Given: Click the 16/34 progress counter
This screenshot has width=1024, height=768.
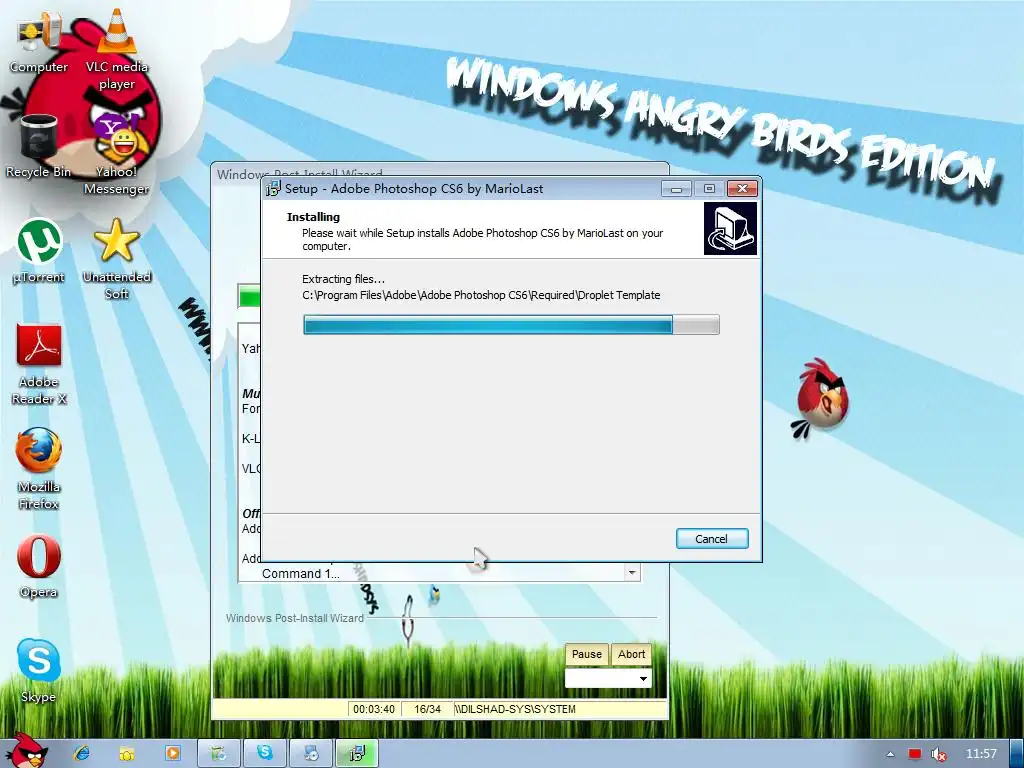Looking at the screenshot, I should point(427,709).
